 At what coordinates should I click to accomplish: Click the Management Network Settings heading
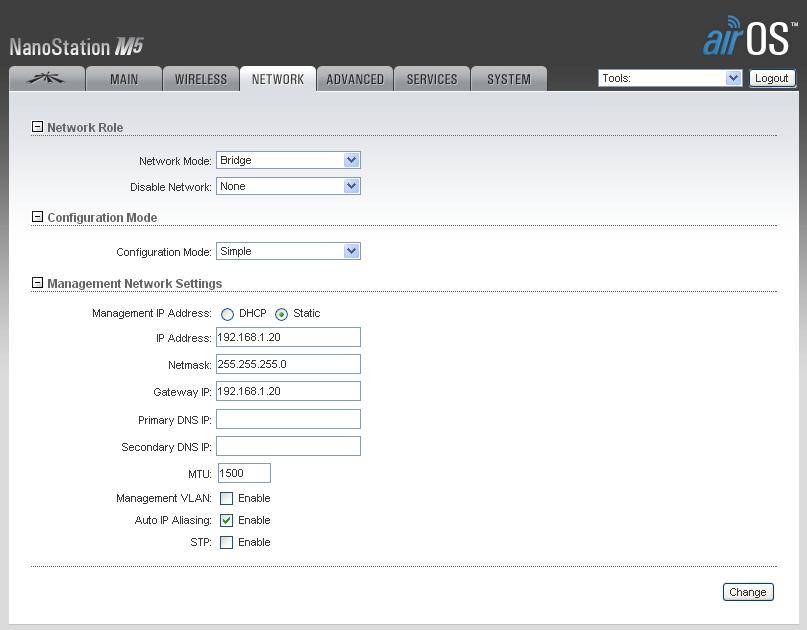(134, 284)
